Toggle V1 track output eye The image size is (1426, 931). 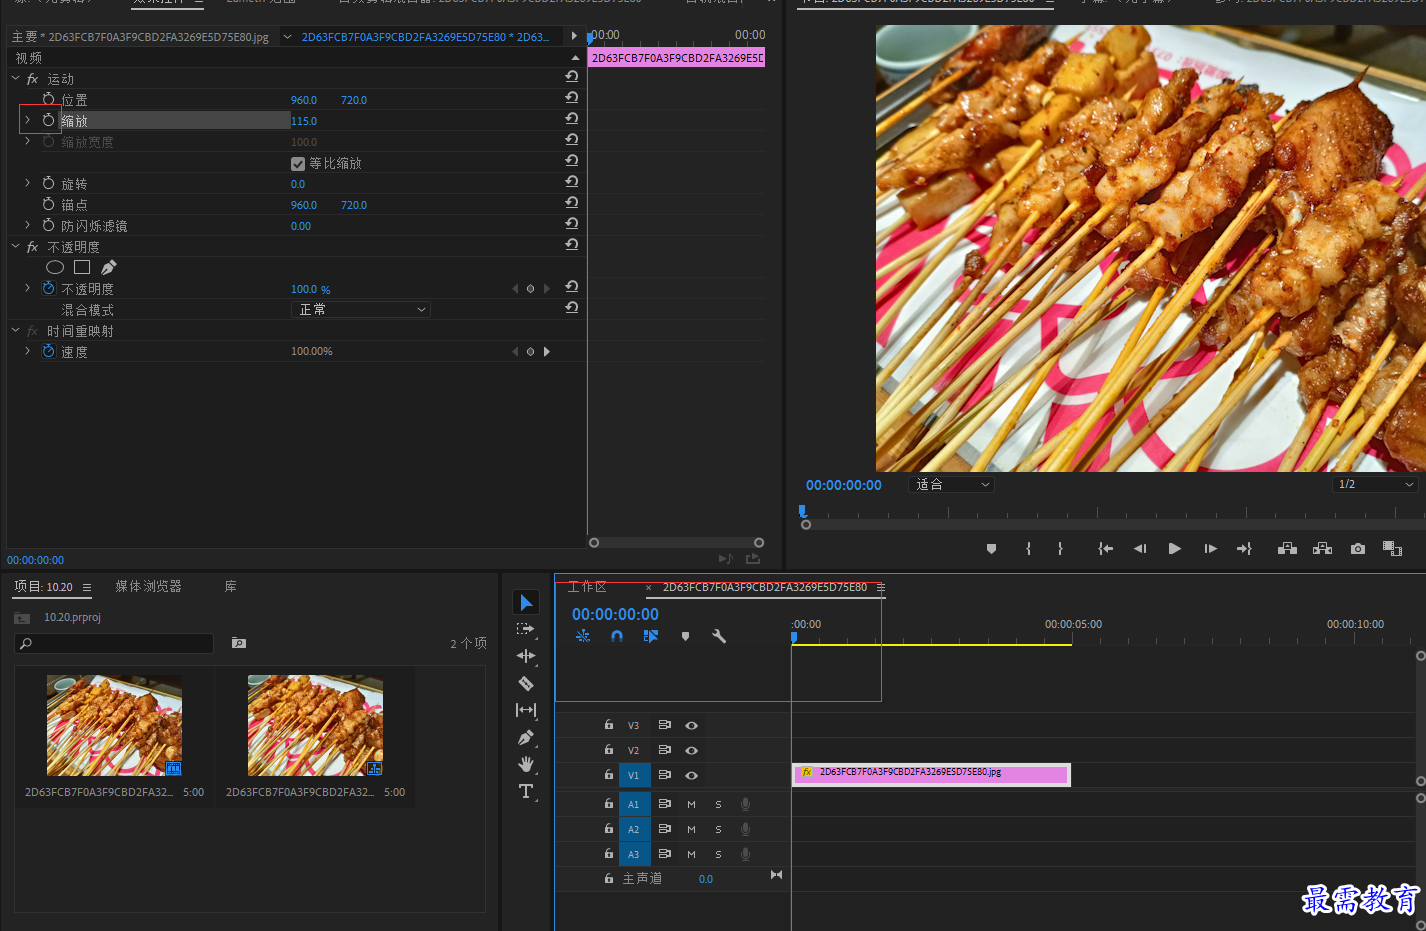(691, 775)
